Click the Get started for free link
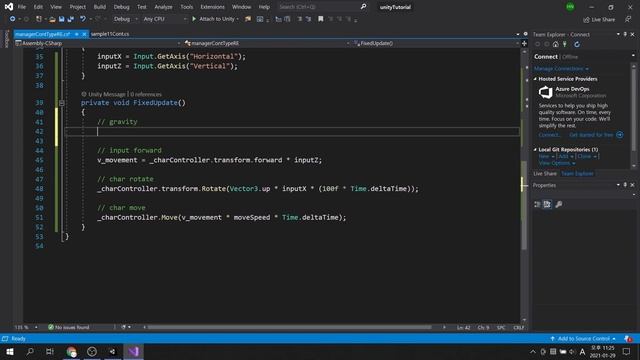This screenshot has height=360, width=640. pos(591,135)
